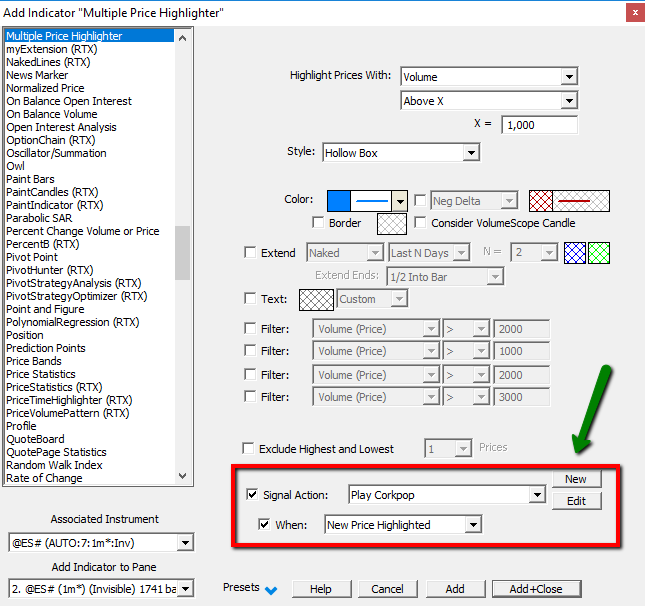Enable the Filter checkbox with value 3000

250,397
